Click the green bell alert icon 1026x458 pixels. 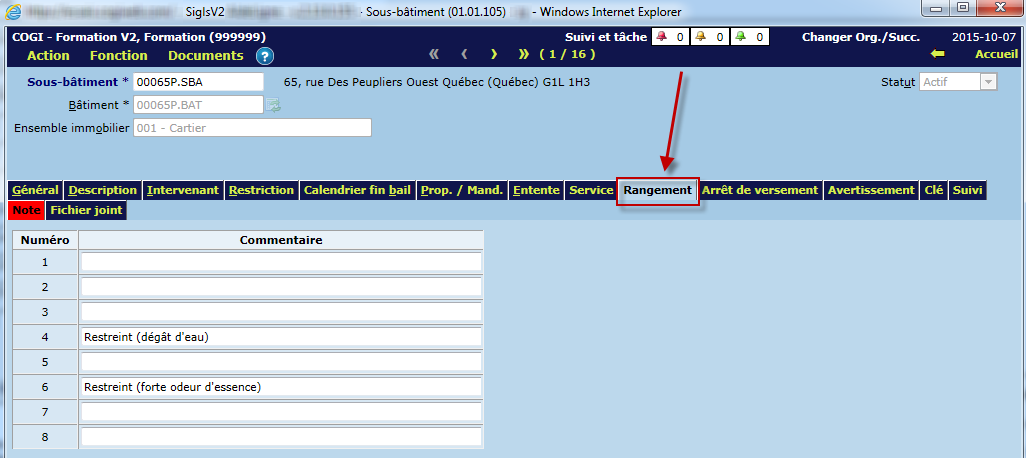pos(740,37)
